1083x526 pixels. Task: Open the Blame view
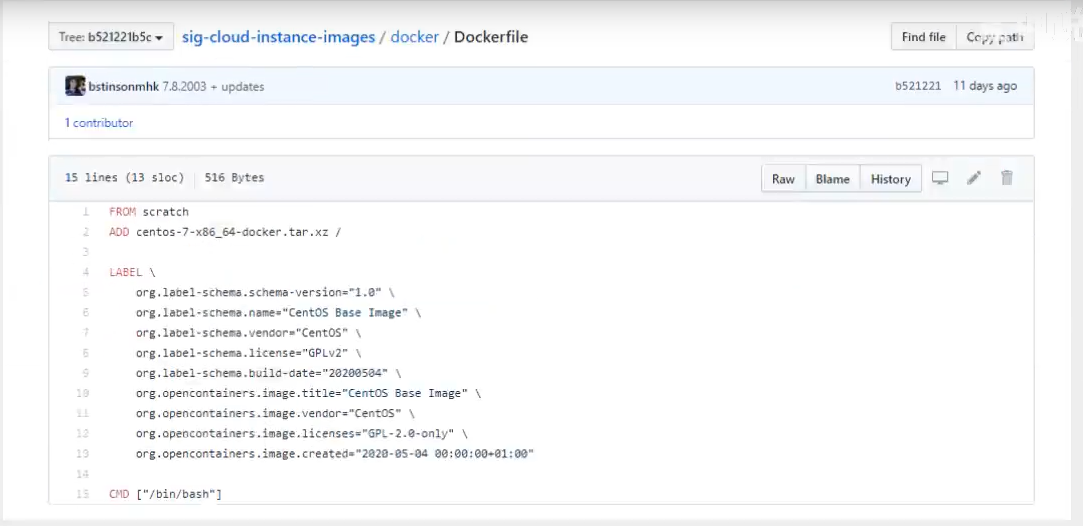click(x=832, y=179)
